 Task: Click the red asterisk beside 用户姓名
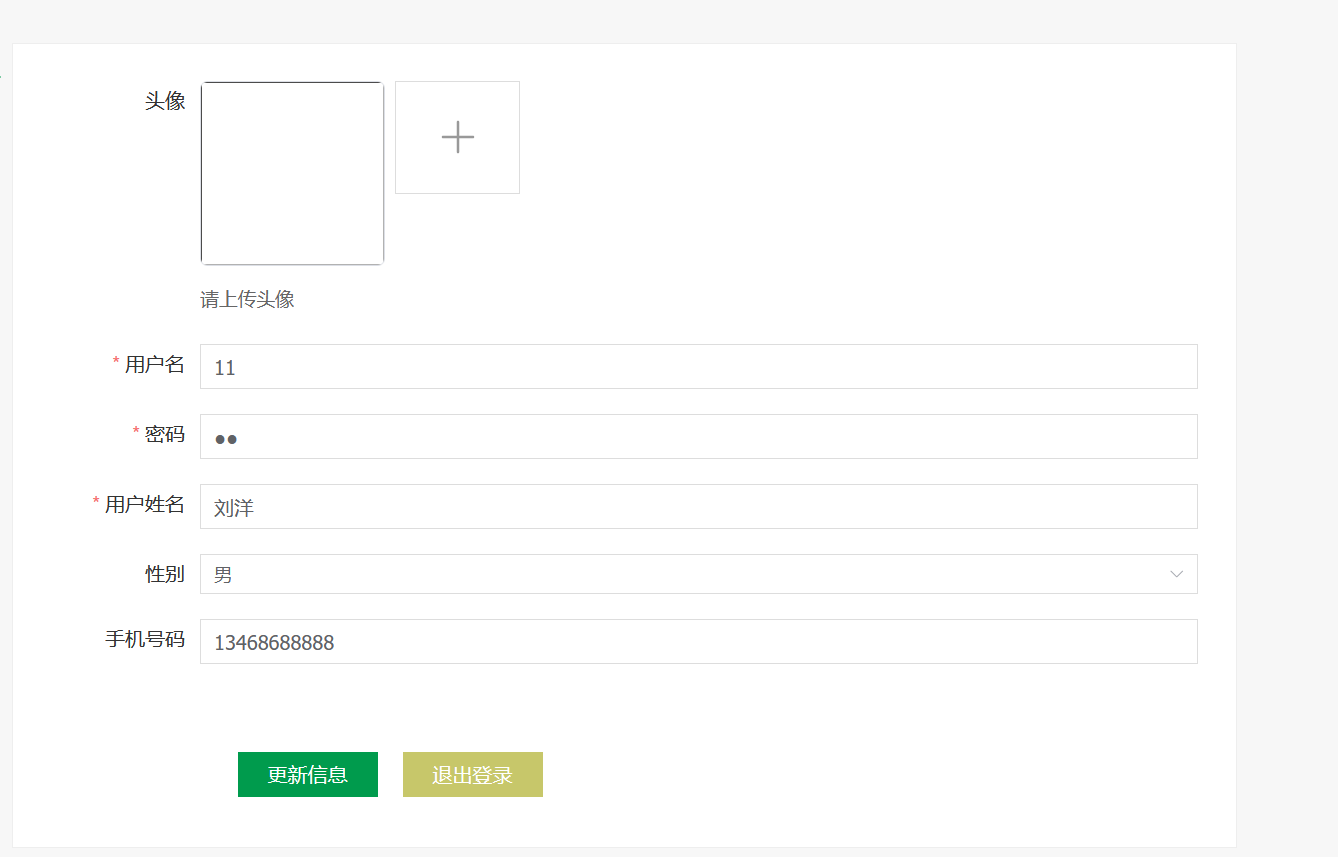click(96, 502)
